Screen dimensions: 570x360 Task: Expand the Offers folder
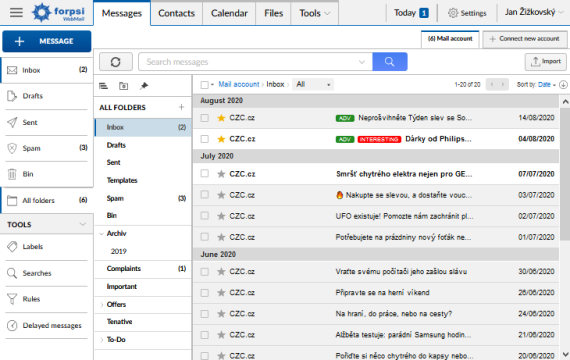pos(102,305)
